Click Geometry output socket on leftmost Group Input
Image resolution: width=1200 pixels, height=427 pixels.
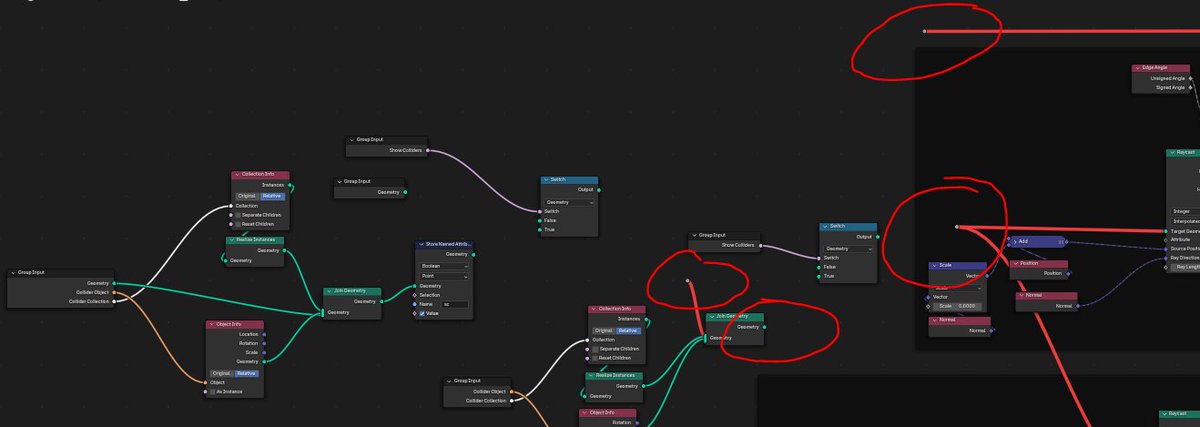pos(114,283)
